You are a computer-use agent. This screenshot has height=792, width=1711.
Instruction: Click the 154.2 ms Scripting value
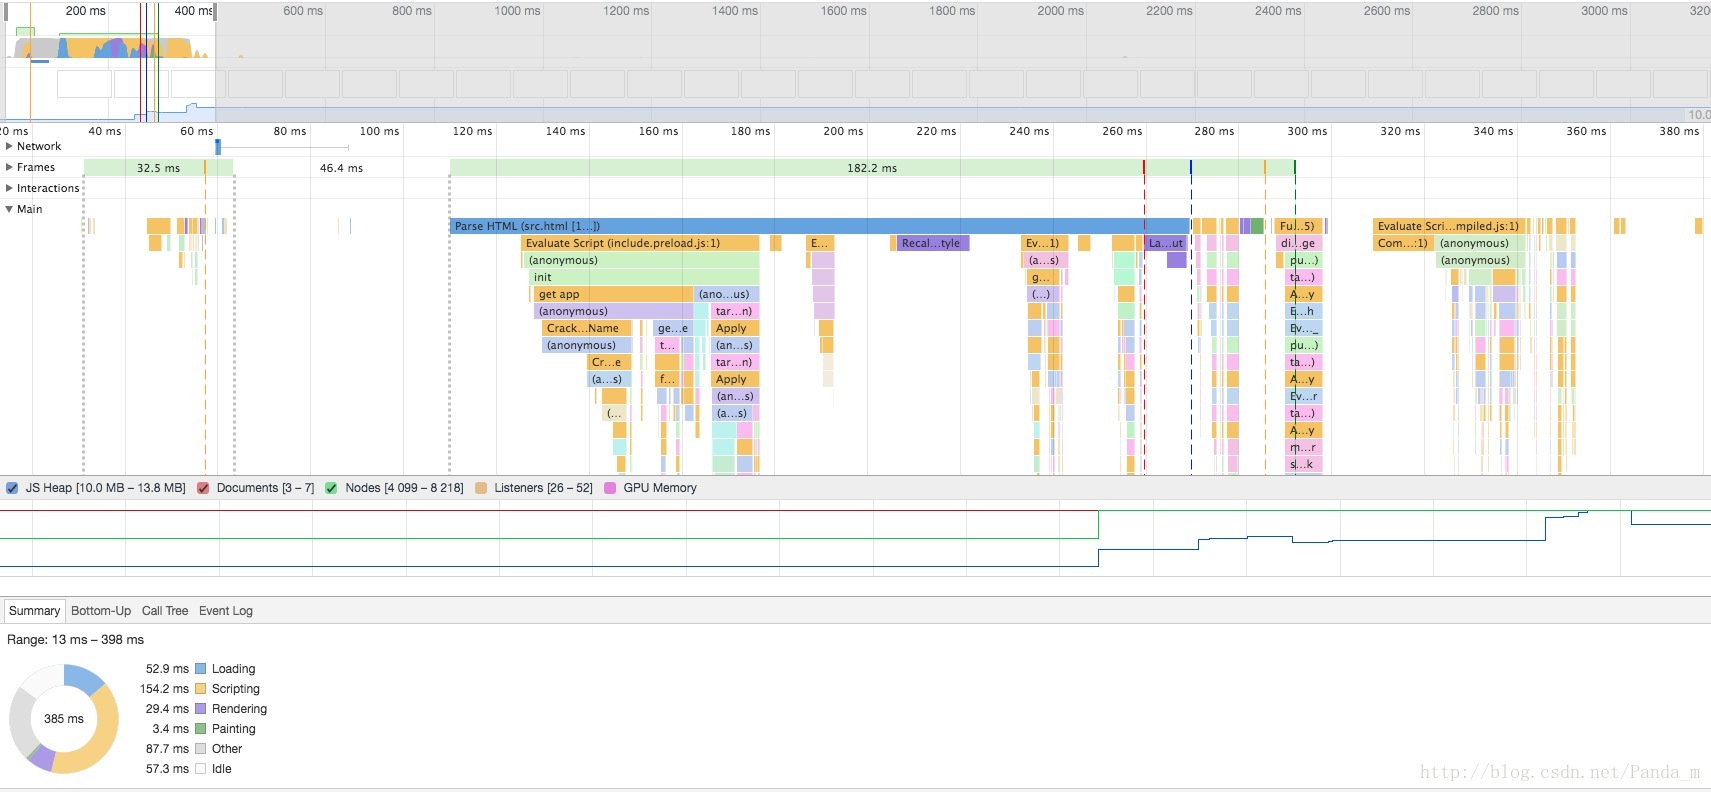[164, 689]
